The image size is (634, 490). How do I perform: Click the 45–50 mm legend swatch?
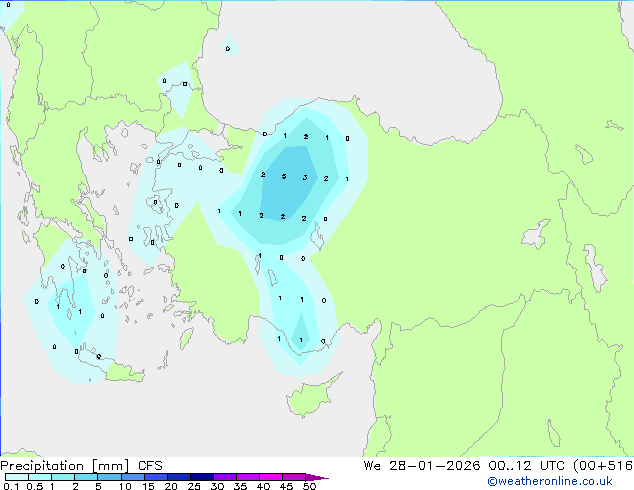point(294,477)
